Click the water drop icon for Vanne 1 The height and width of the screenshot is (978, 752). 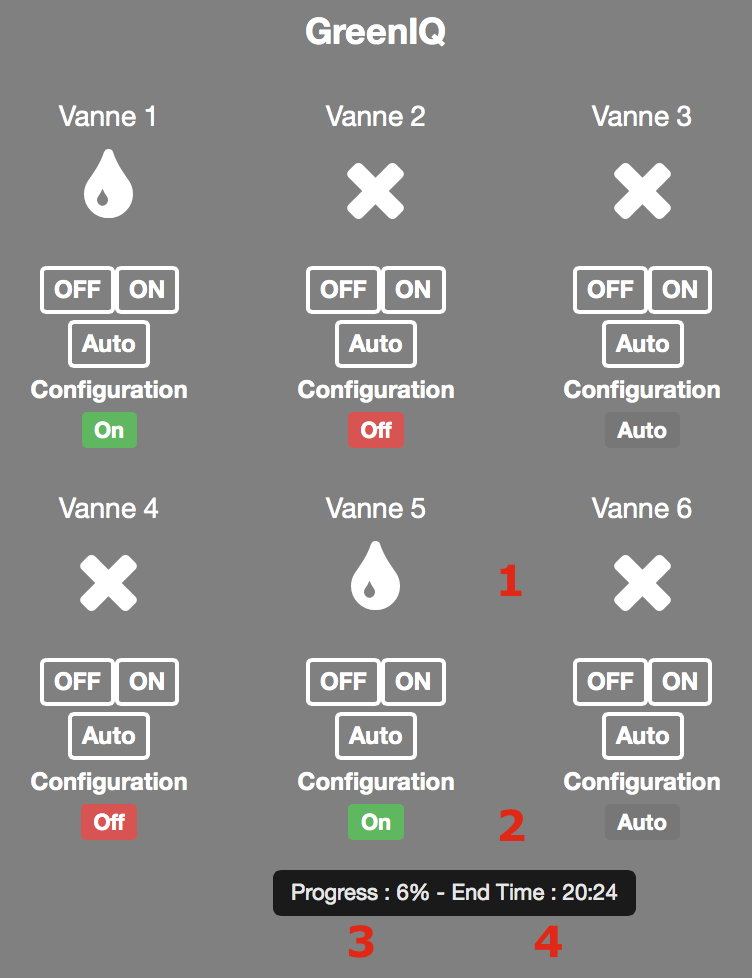108,184
